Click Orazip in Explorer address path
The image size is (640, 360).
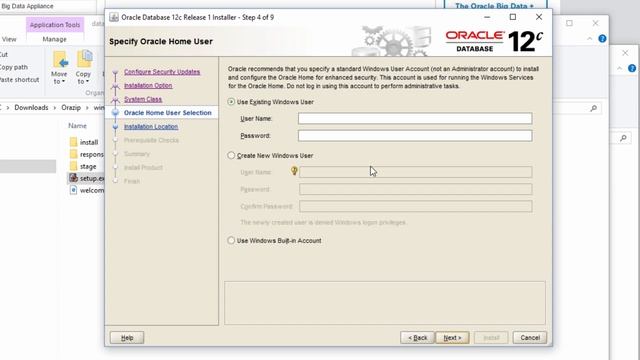coord(71,107)
